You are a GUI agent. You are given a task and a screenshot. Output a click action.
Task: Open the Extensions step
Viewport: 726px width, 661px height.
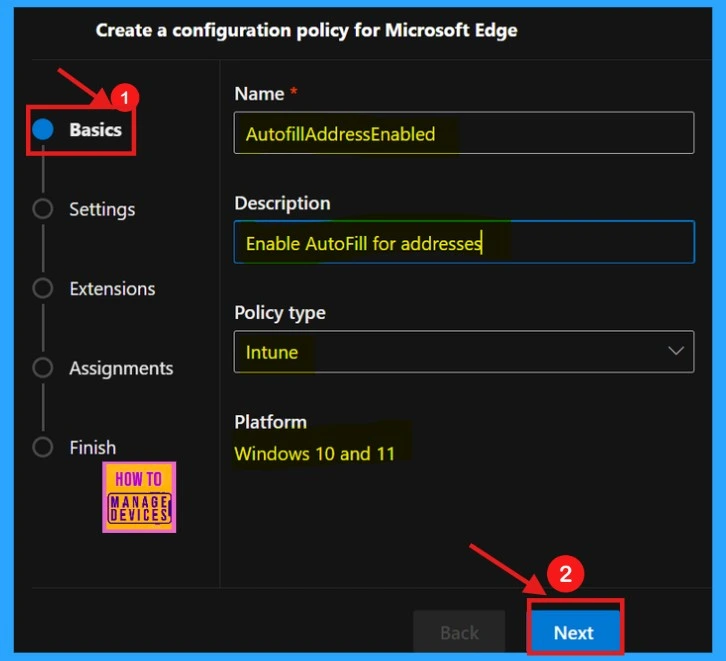(112, 289)
